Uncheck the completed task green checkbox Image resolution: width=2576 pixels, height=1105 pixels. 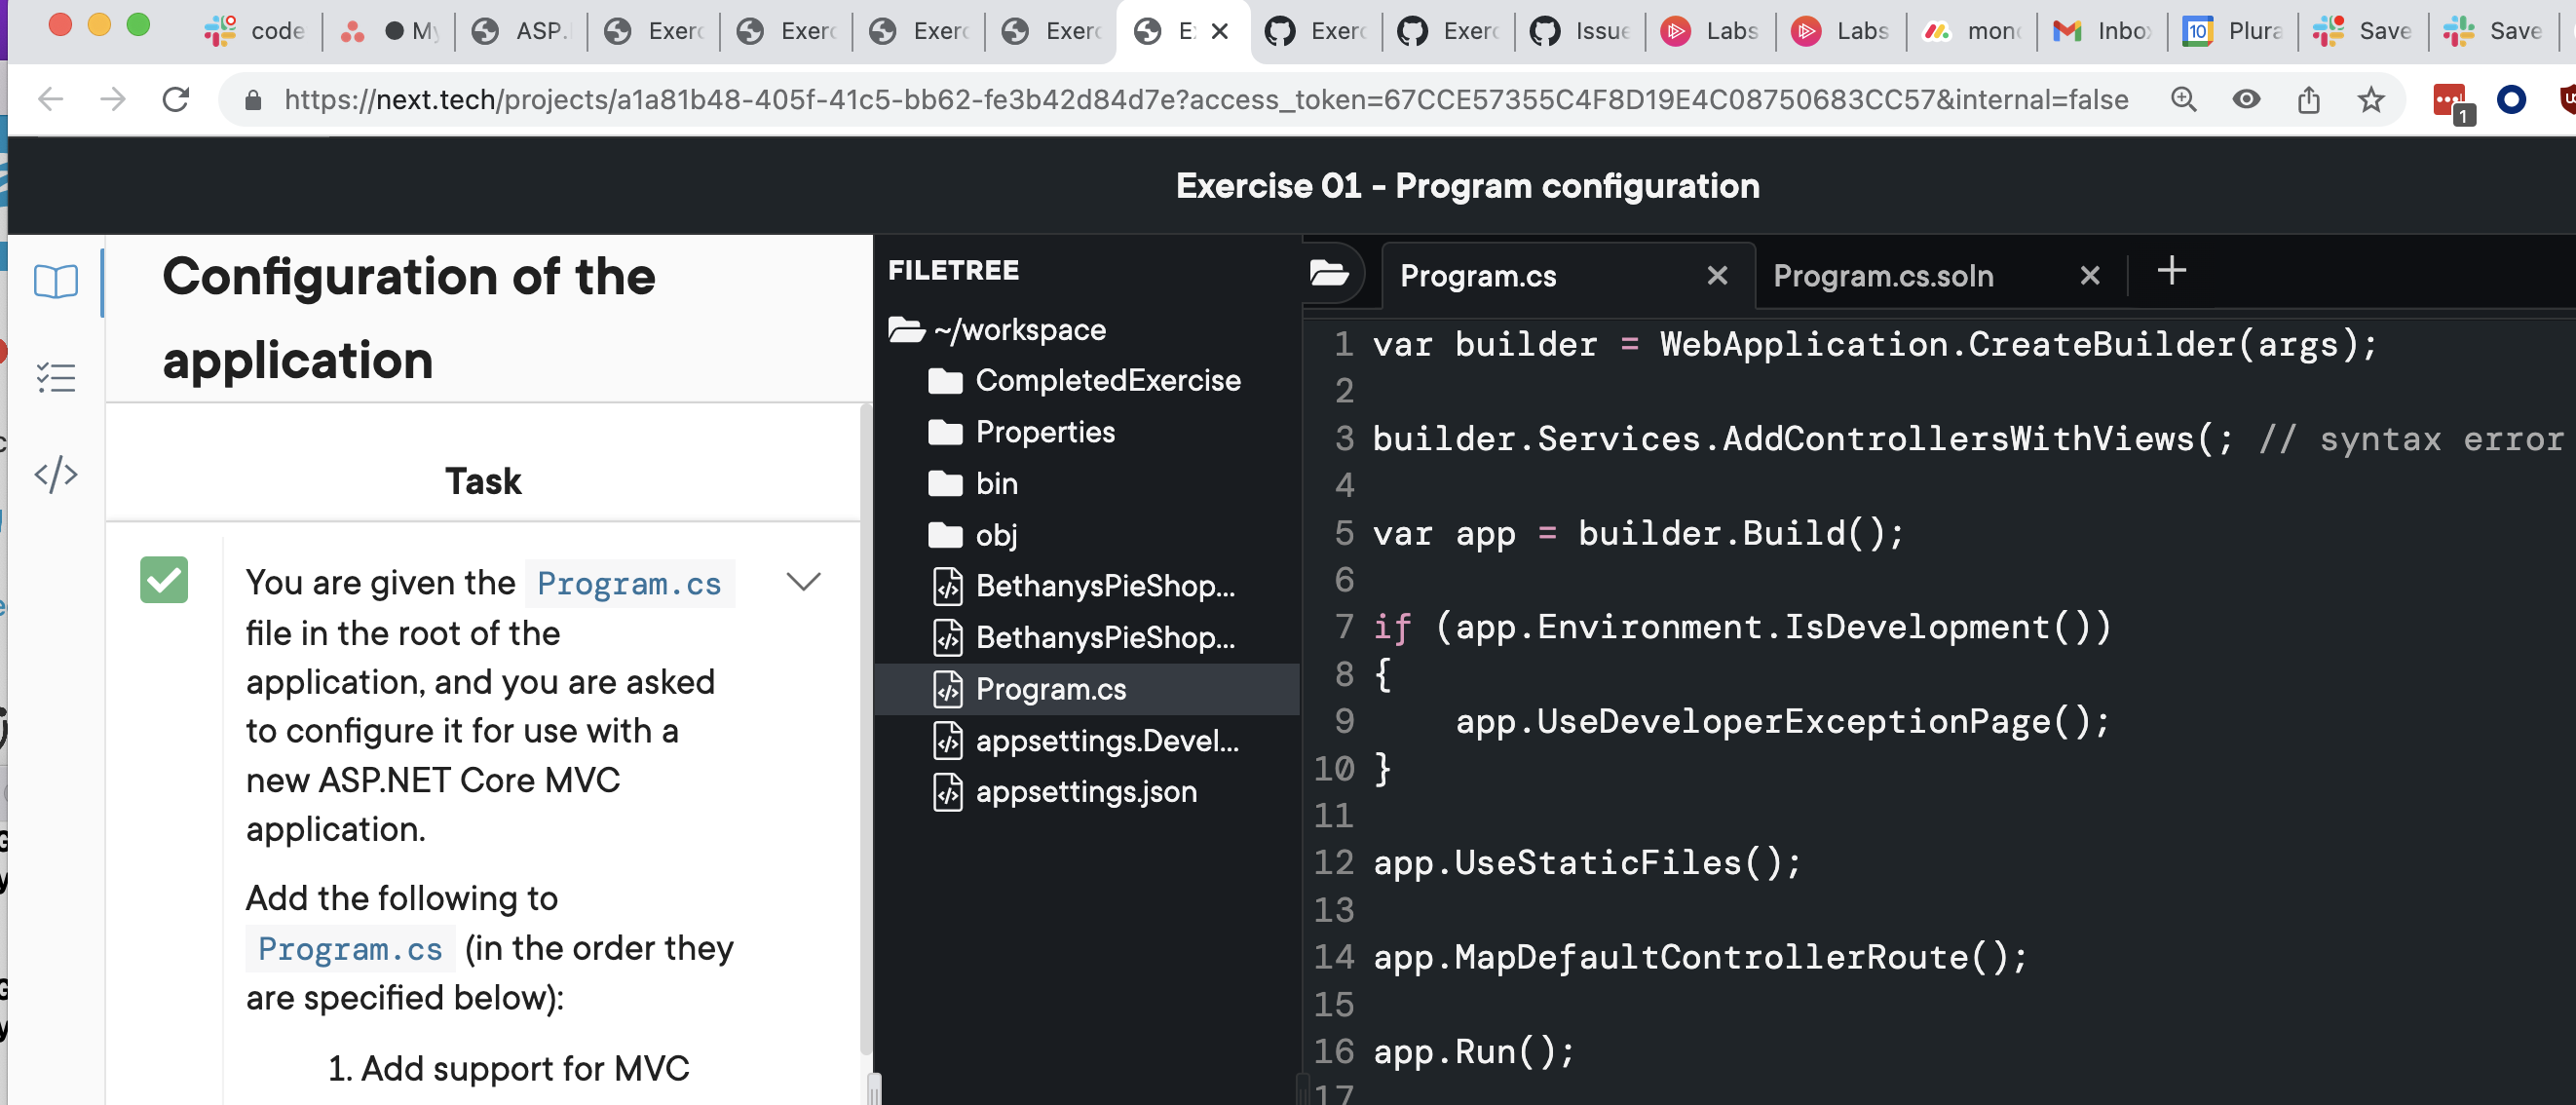165,579
